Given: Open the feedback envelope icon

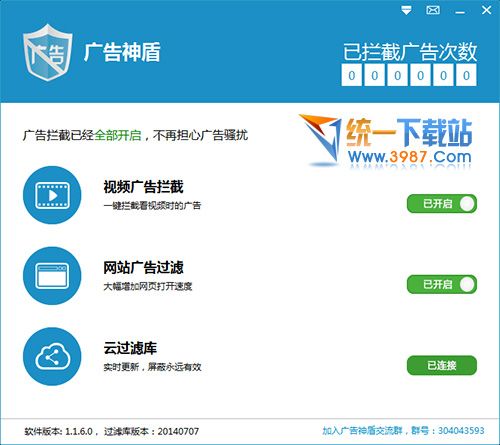Looking at the screenshot, I should coord(433,10).
